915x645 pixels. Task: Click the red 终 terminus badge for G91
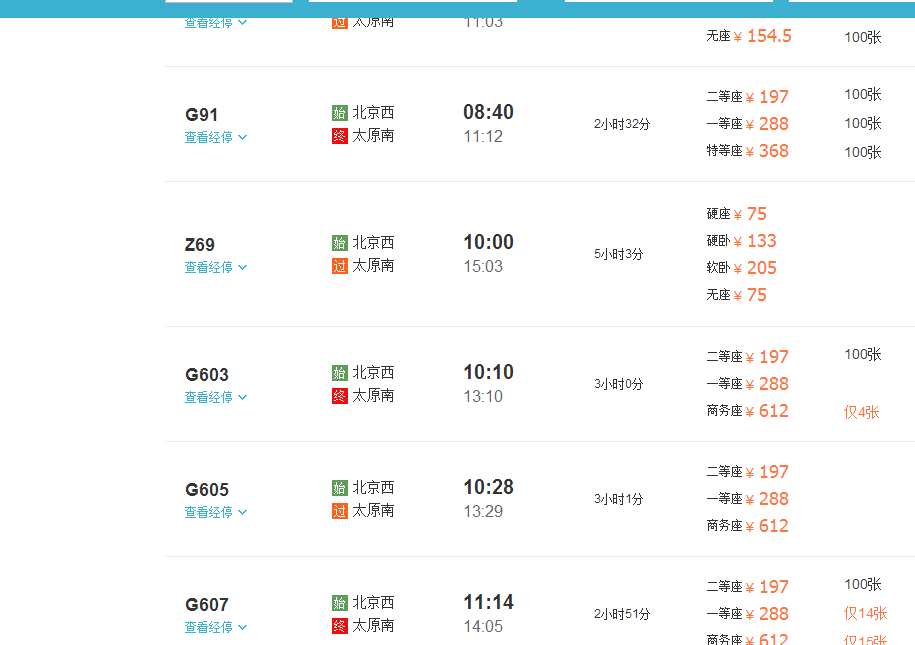(x=340, y=136)
